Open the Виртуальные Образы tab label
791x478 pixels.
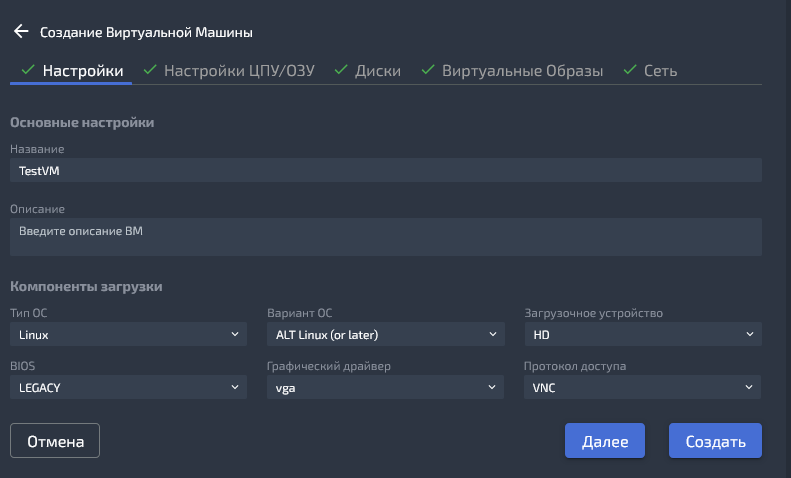pos(522,71)
